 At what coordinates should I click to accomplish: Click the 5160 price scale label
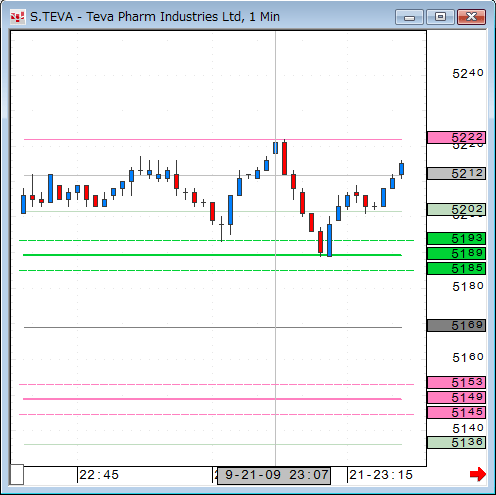tap(468, 357)
